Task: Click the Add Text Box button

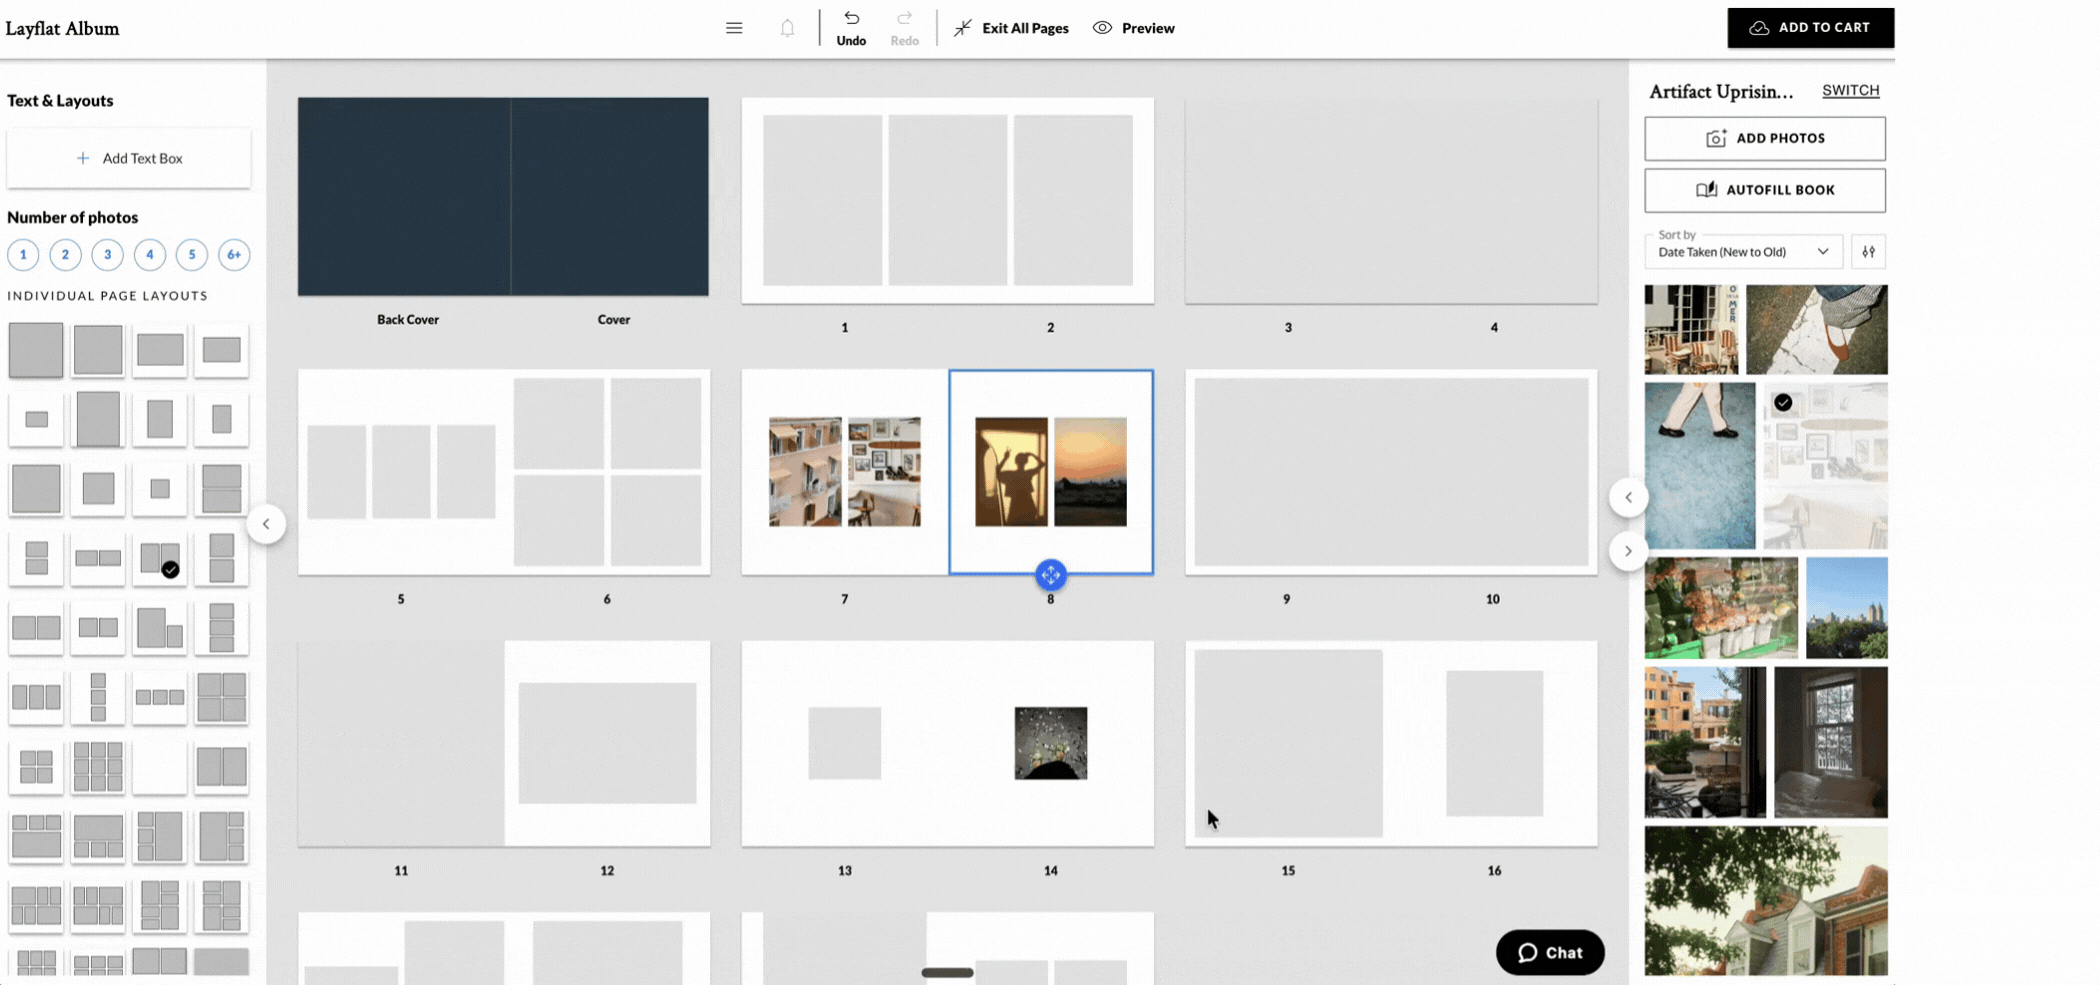Action: [x=128, y=157]
